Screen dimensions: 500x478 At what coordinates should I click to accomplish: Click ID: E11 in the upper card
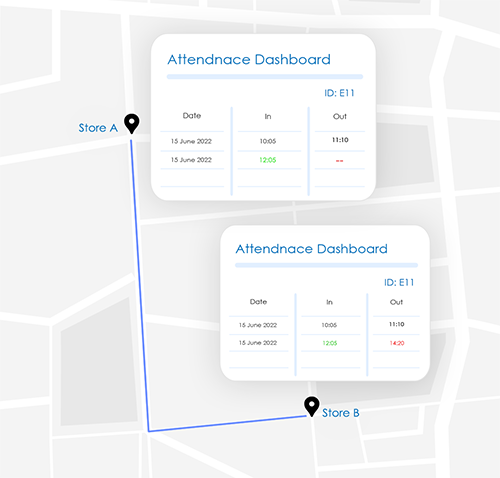click(x=339, y=93)
